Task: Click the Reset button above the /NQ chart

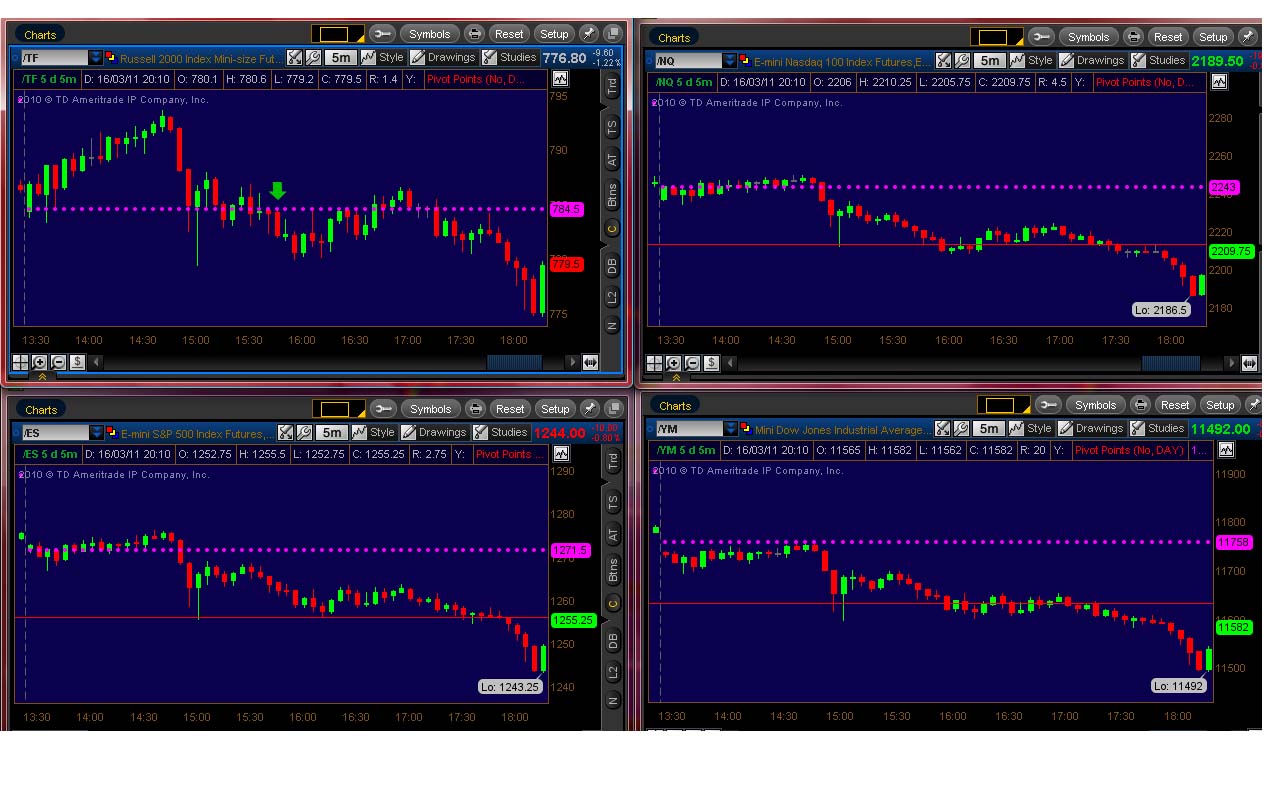Action: [x=1168, y=37]
